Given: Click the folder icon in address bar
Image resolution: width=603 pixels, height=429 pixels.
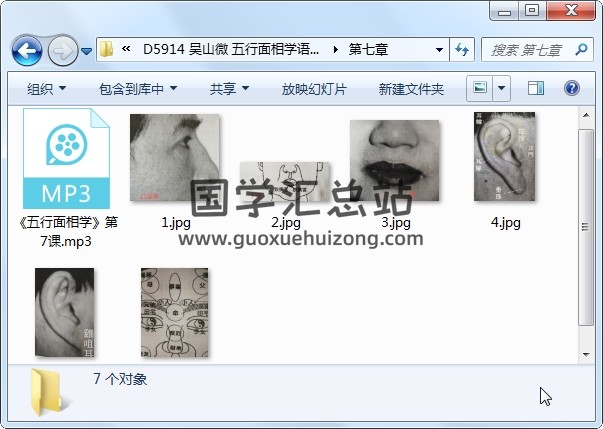Looking at the screenshot, I should (x=106, y=49).
